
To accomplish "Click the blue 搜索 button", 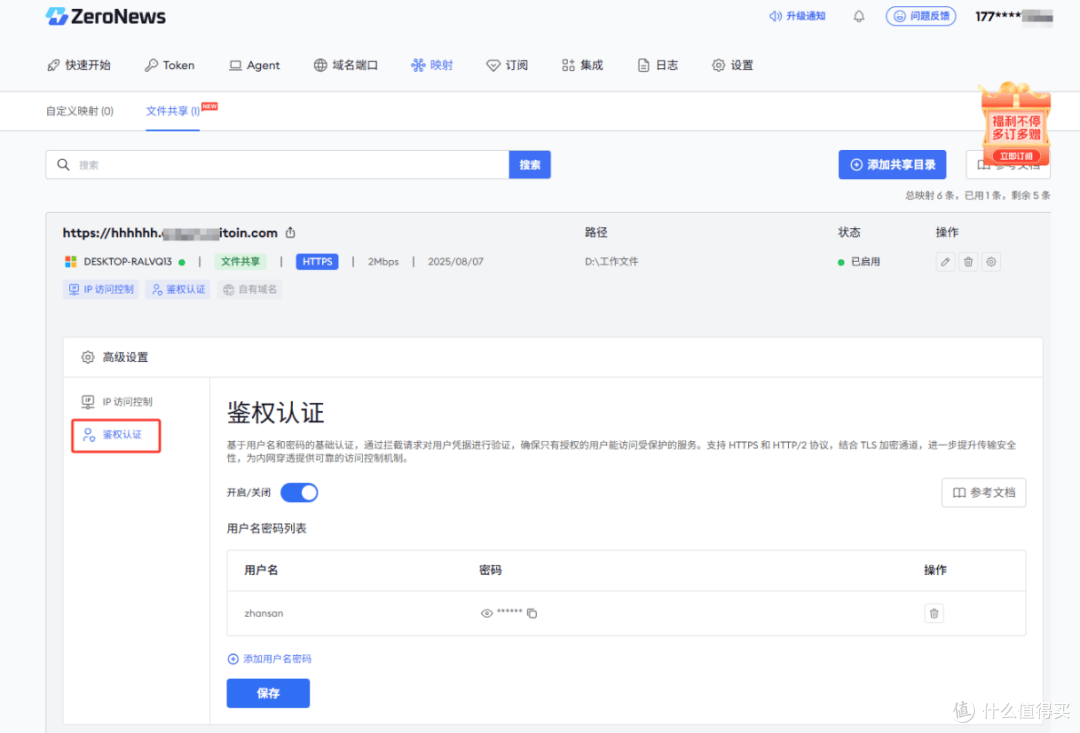I will [530, 165].
